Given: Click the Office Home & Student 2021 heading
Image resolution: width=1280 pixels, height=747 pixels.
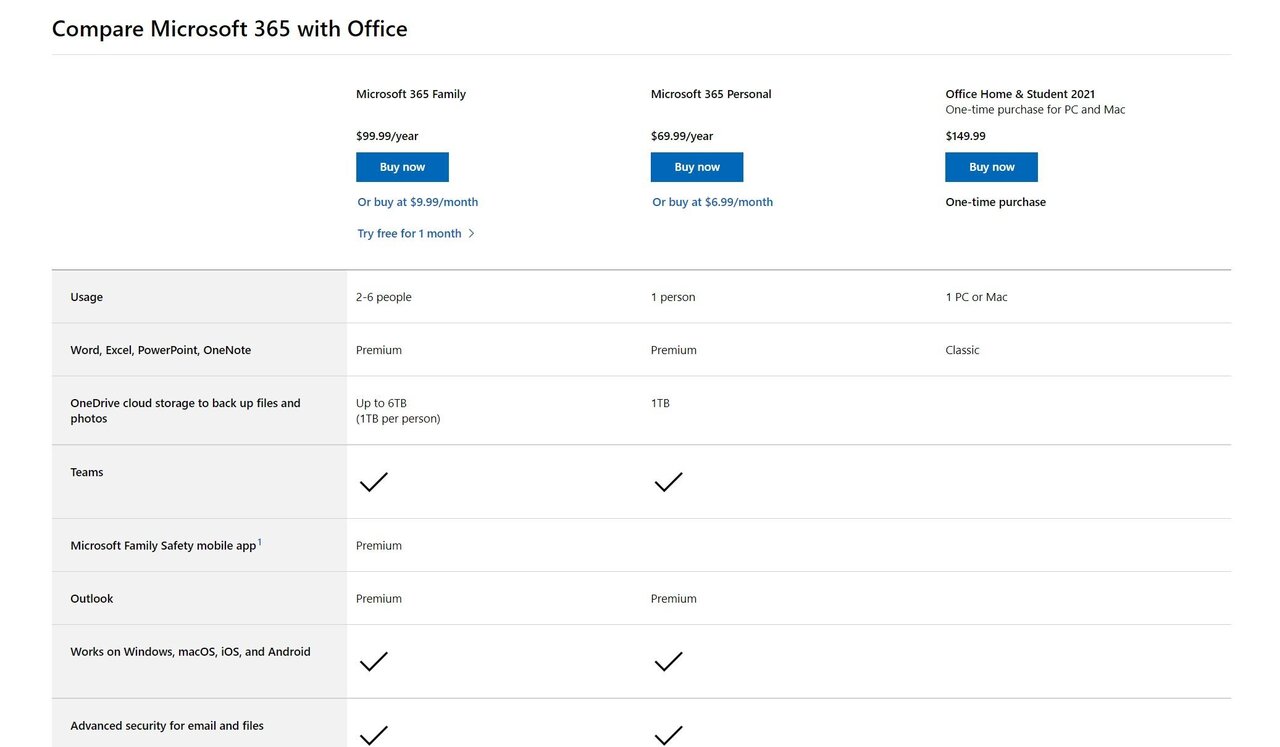Looking at the screenshot, I should coord(1020,94).
